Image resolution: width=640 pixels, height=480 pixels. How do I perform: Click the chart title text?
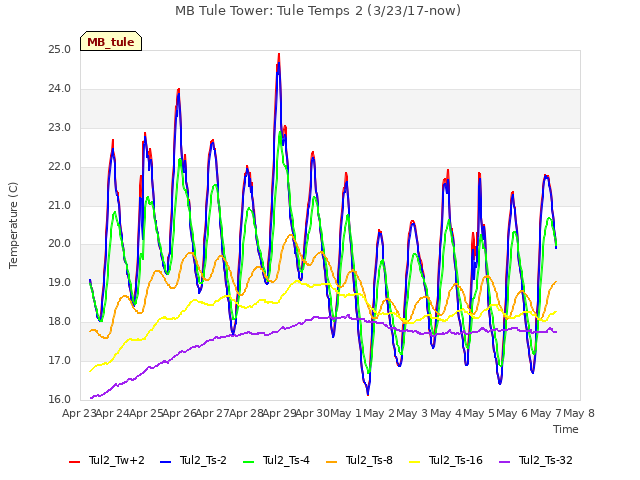(x=318, y=10)
